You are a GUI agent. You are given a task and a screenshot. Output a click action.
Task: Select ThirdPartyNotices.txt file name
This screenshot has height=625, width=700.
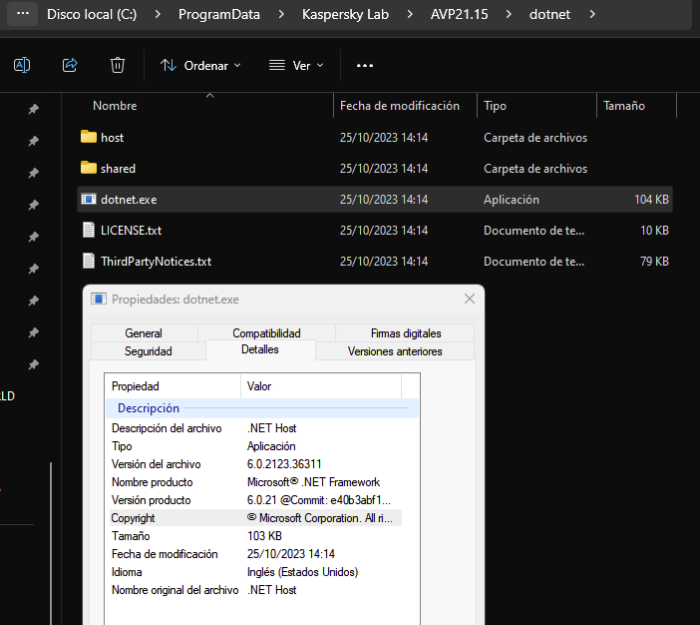156,261
